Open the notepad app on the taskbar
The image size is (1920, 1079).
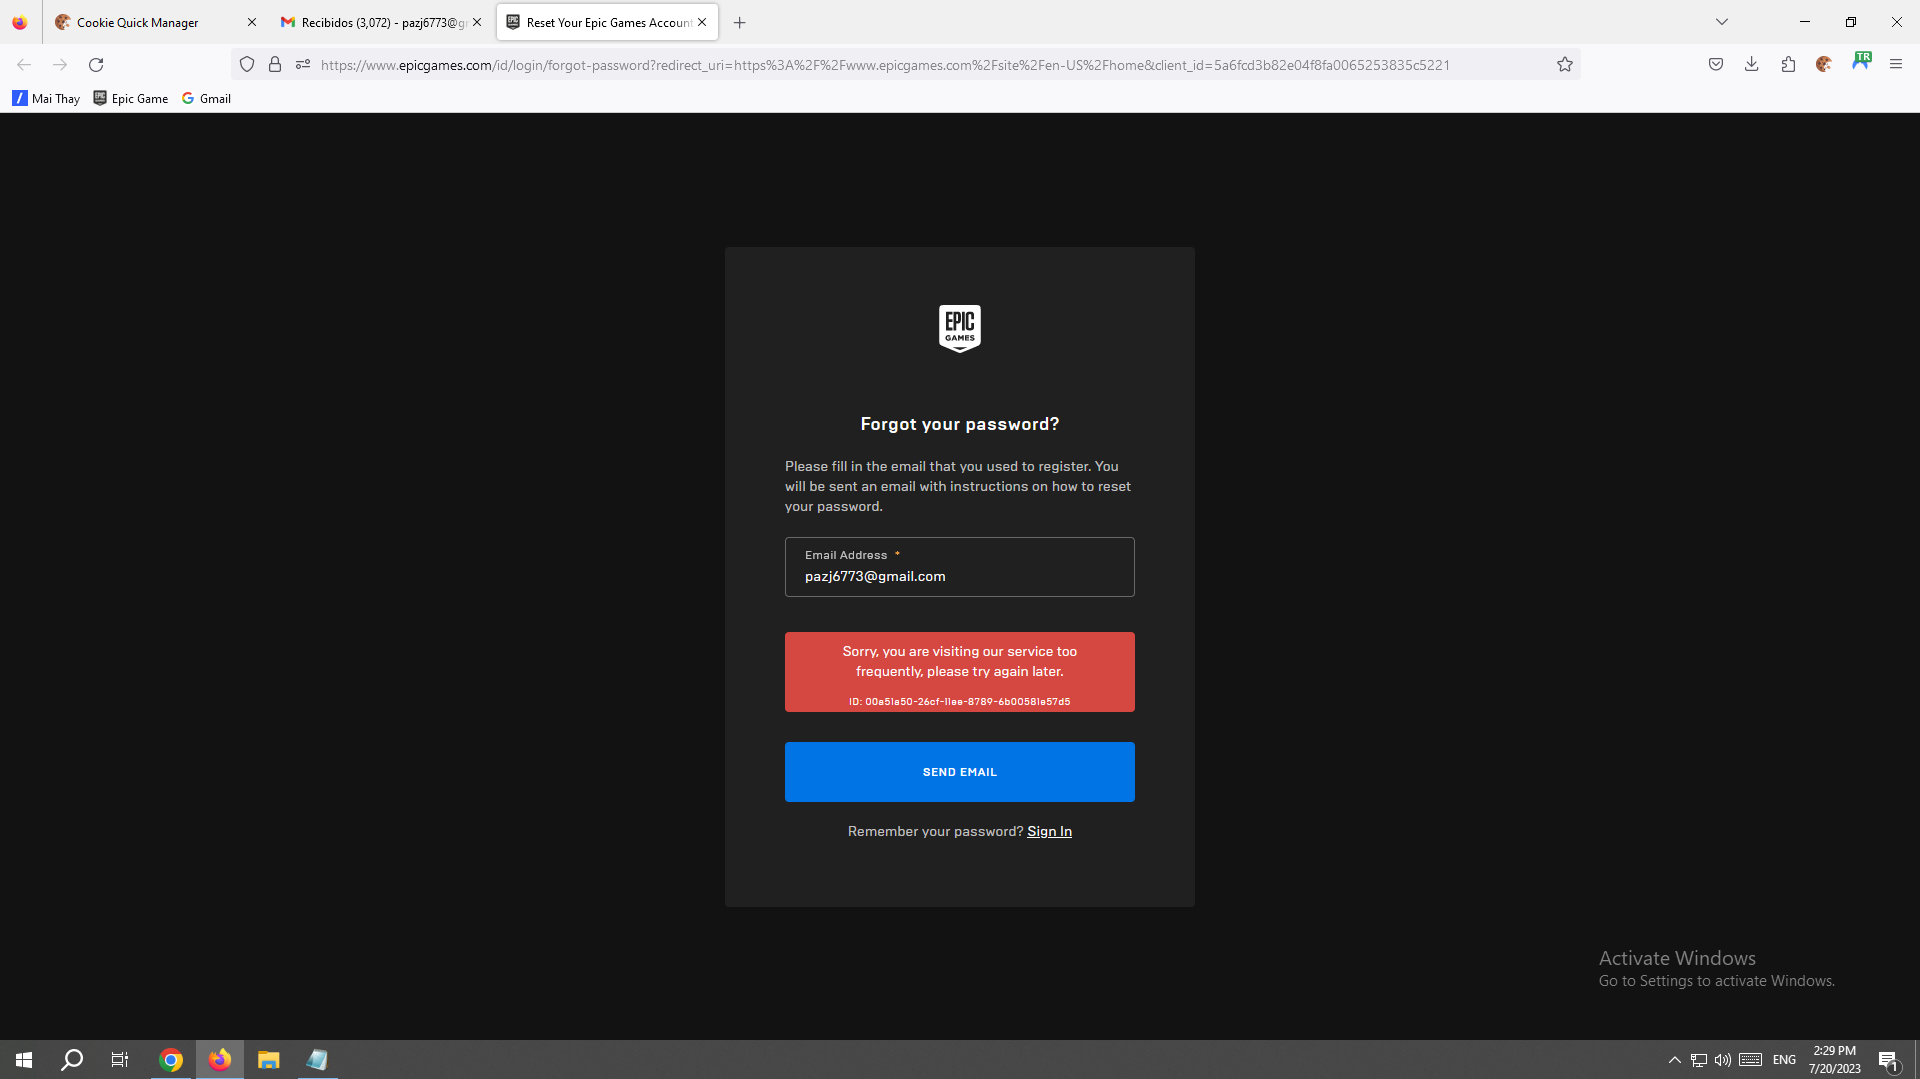point(317,1060)
